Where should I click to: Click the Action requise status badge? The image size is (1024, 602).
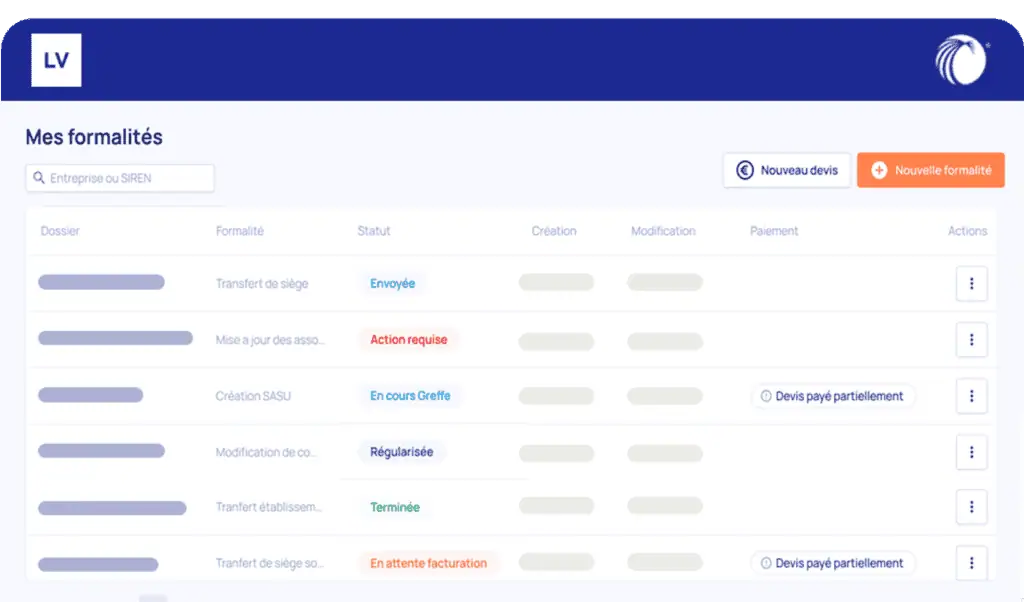[x=408, y=340]
